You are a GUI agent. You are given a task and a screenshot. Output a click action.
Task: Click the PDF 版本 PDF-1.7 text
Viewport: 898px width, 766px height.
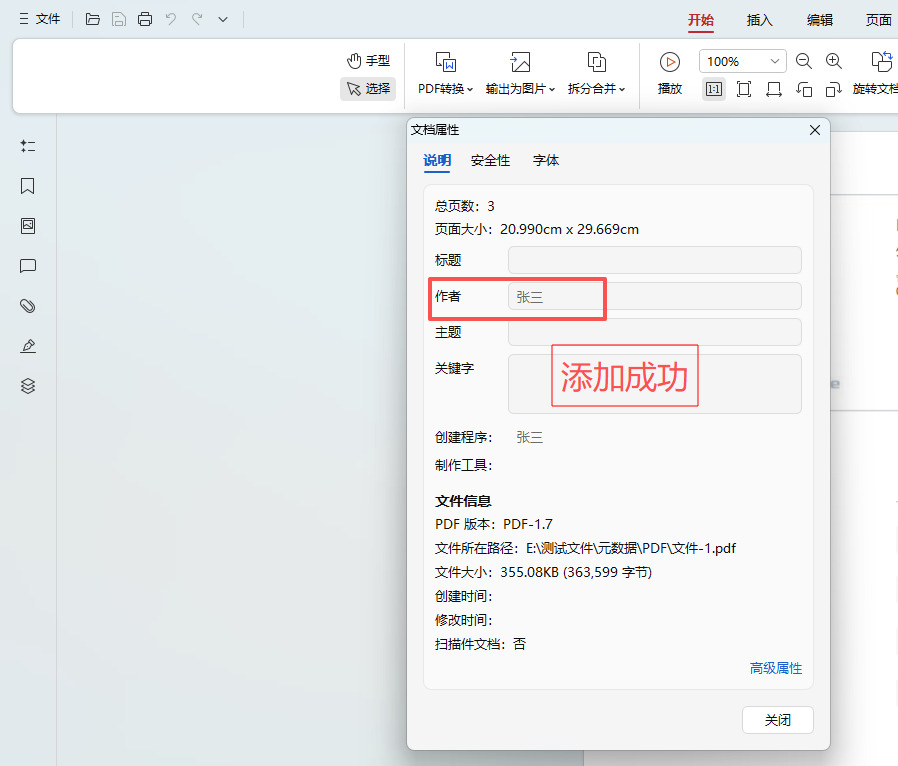[494, 524]
